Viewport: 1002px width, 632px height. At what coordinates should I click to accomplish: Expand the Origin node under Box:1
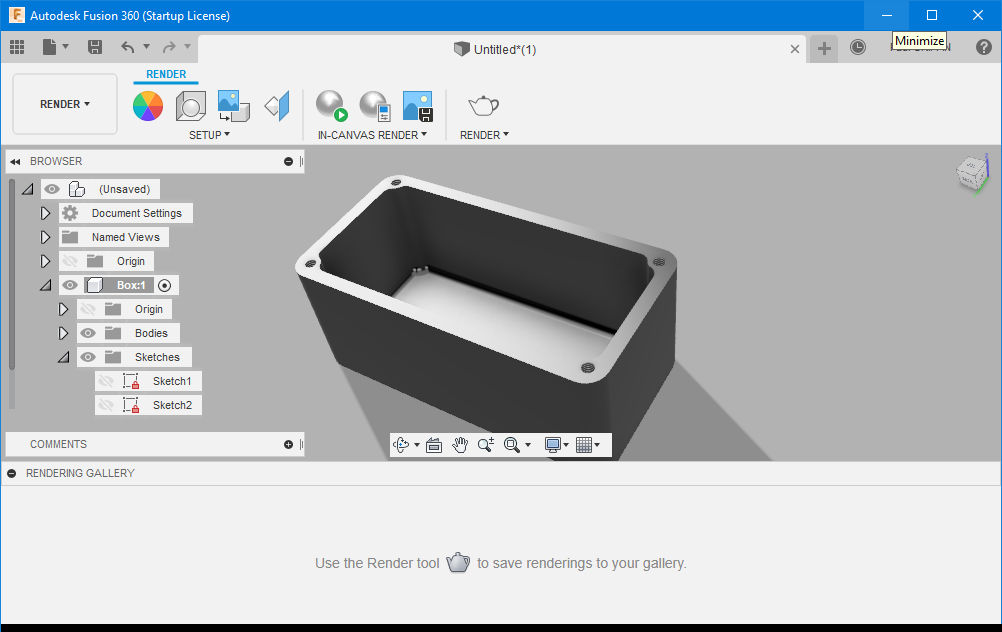63,309
